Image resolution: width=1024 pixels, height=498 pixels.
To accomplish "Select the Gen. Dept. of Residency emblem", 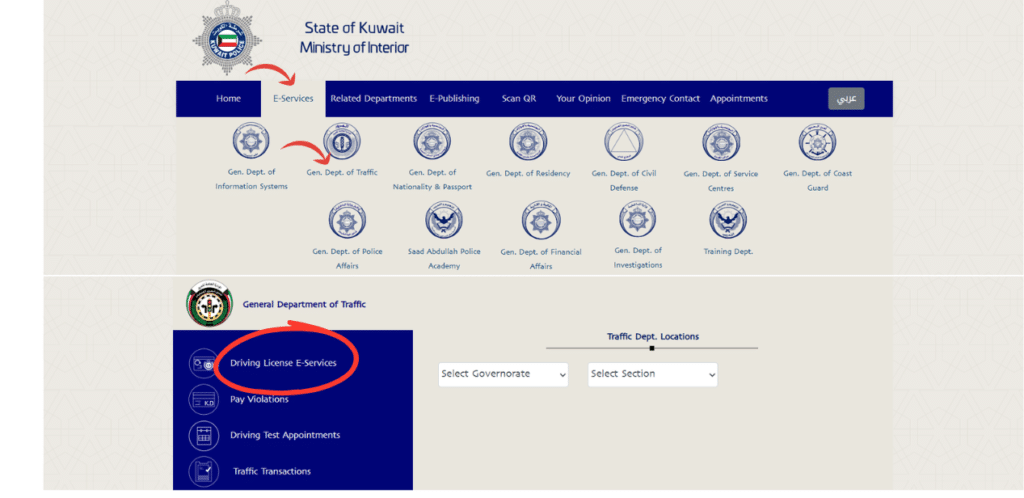I will 528,143.
